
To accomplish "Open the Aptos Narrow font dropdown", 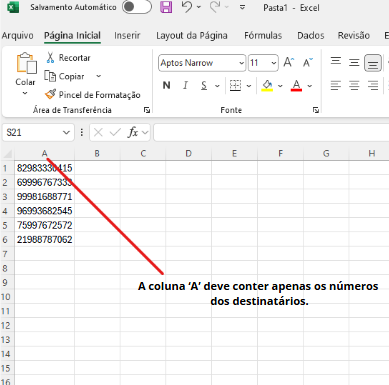I will click(x=241, y=63).
